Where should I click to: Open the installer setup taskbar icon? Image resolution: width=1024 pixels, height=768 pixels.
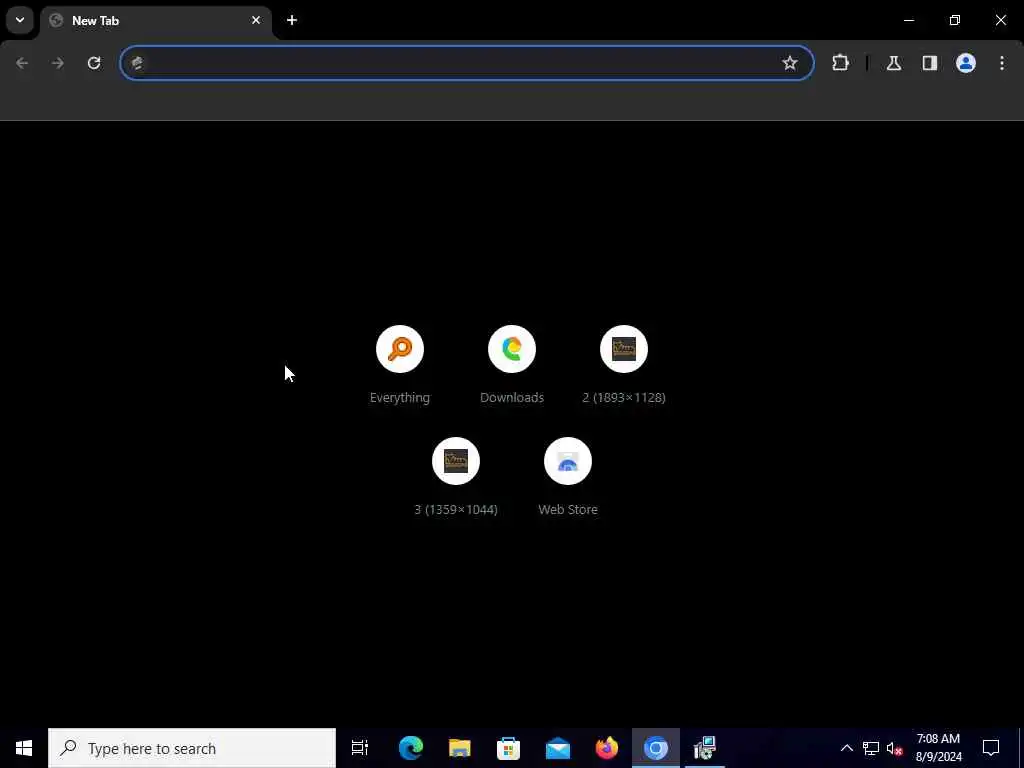[705, 748]
